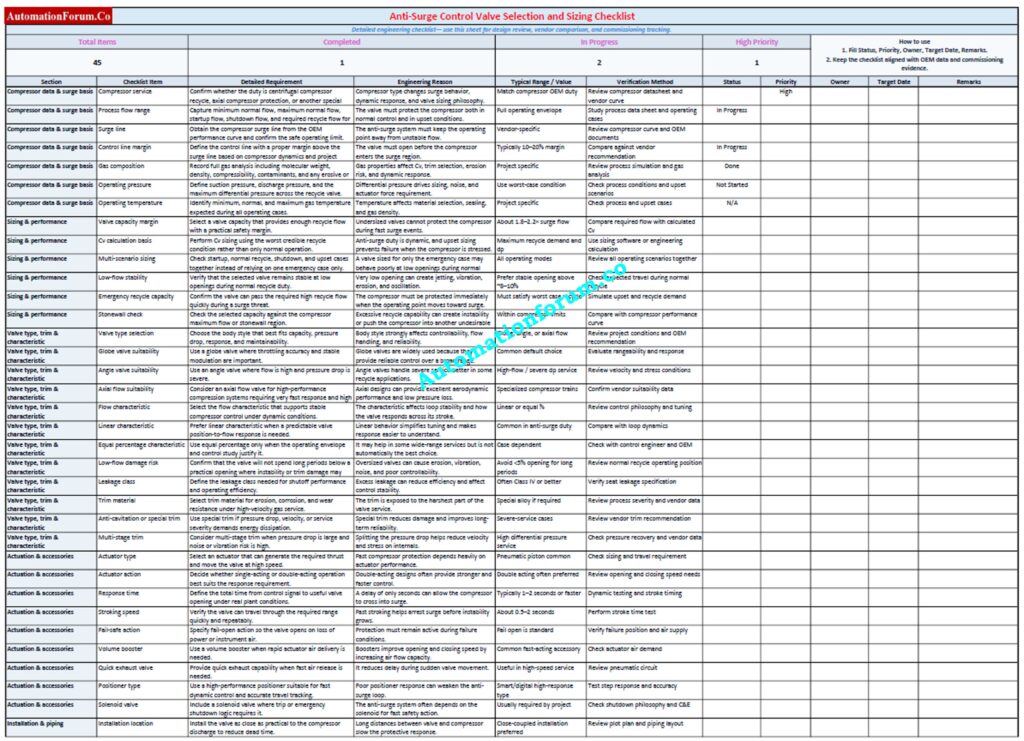Image resolution: width=1024 pixels, height=741 pixels.
Task: Select the Typical Range / Value column header
Action: point(541,82)
